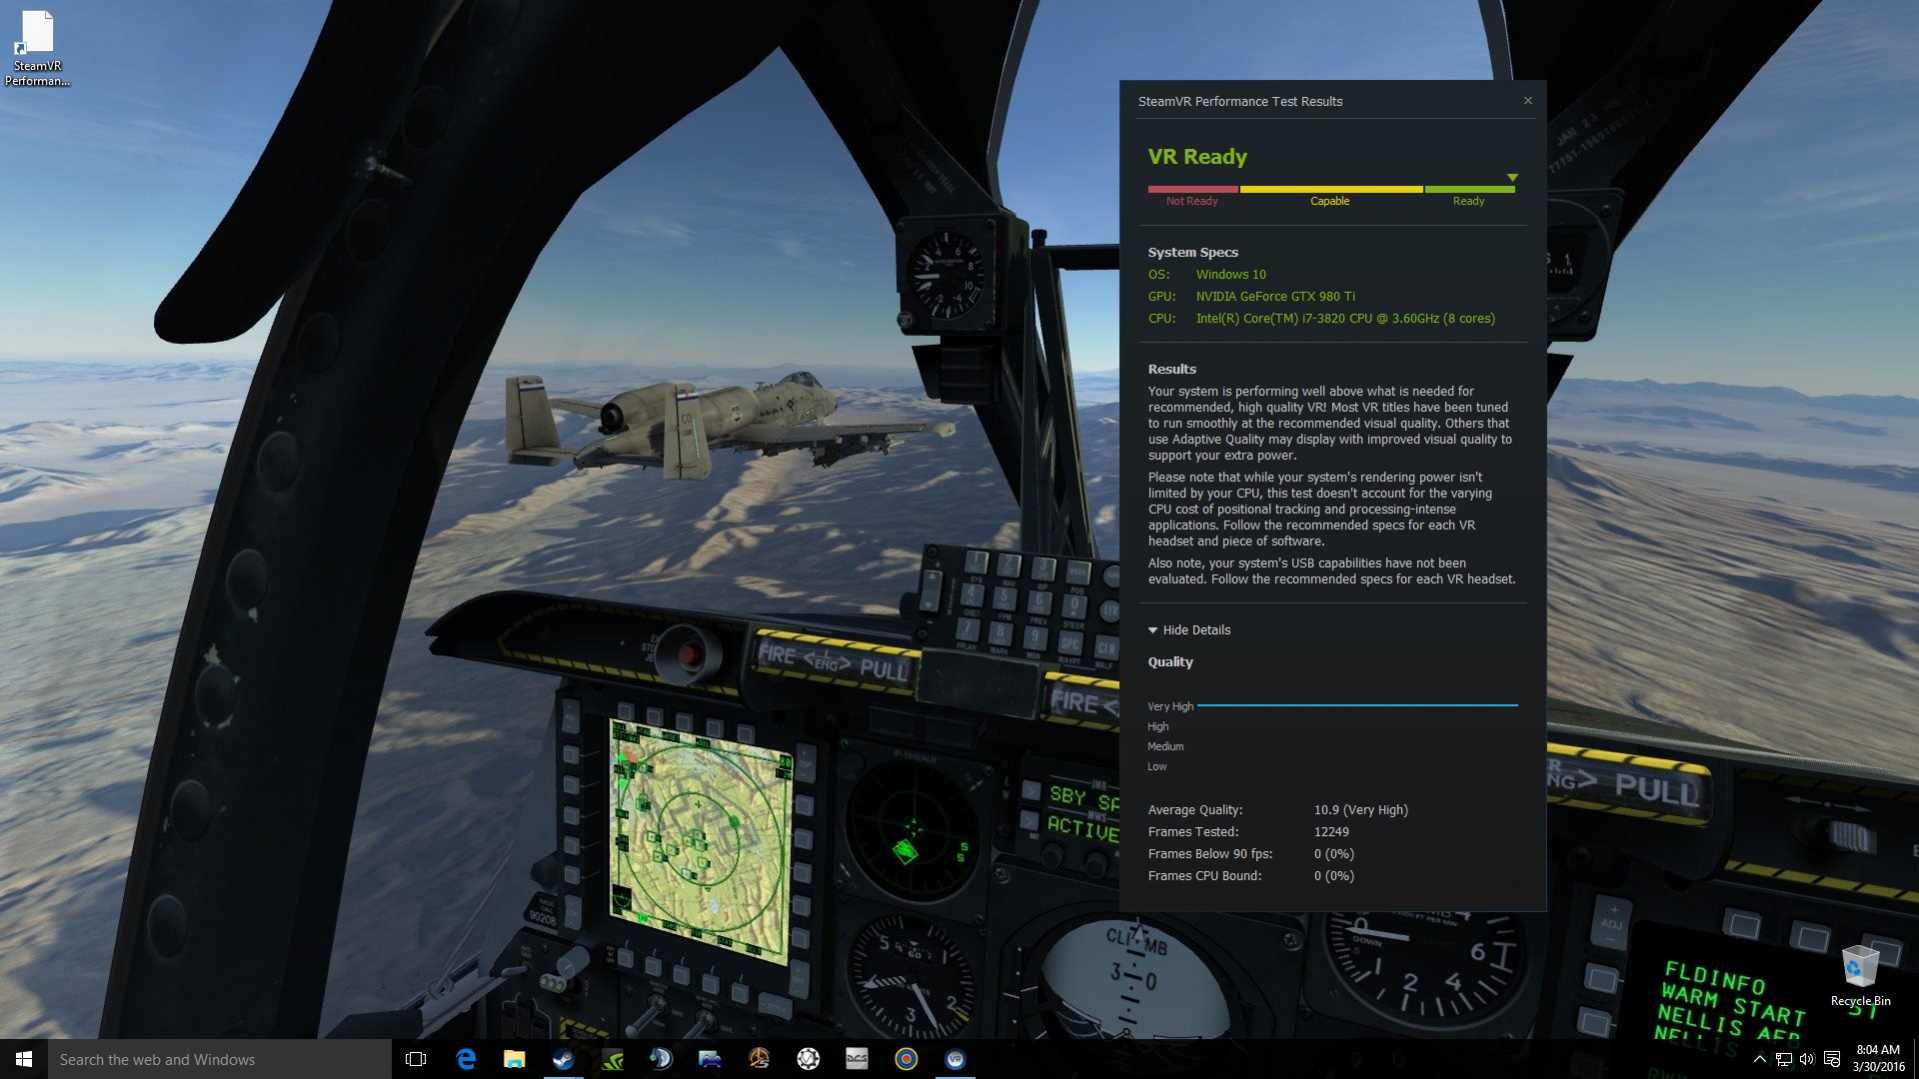Open the DCS taskbar icon
The height and width of the screenshot is (1079, 1919).
tap(857, 1059)
